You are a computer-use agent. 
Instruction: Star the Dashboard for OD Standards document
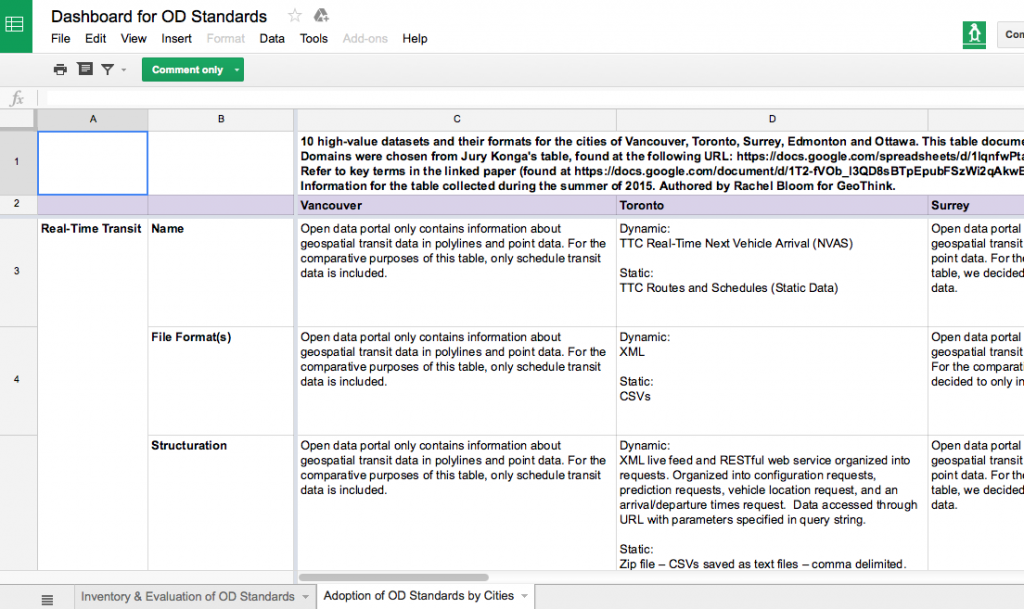(x=295, y=16)
